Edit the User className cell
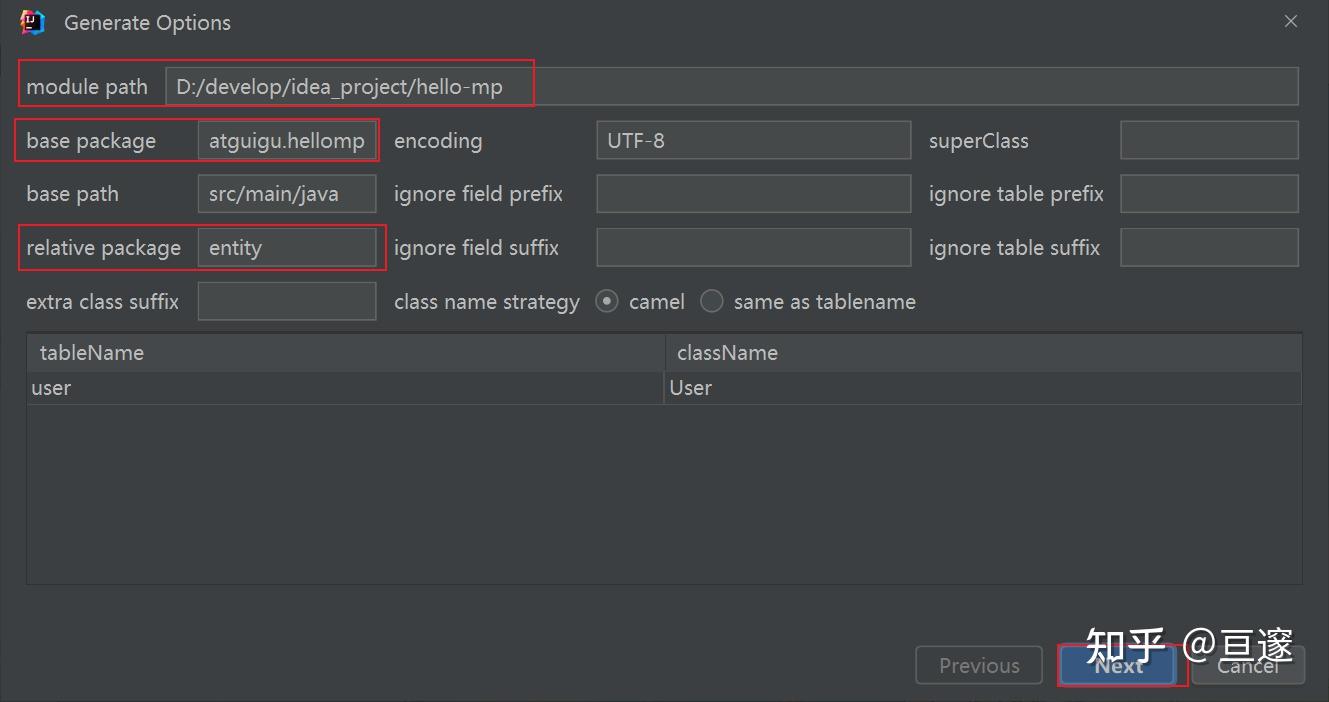The image size is (1329, 702). (x=983, y=388)
